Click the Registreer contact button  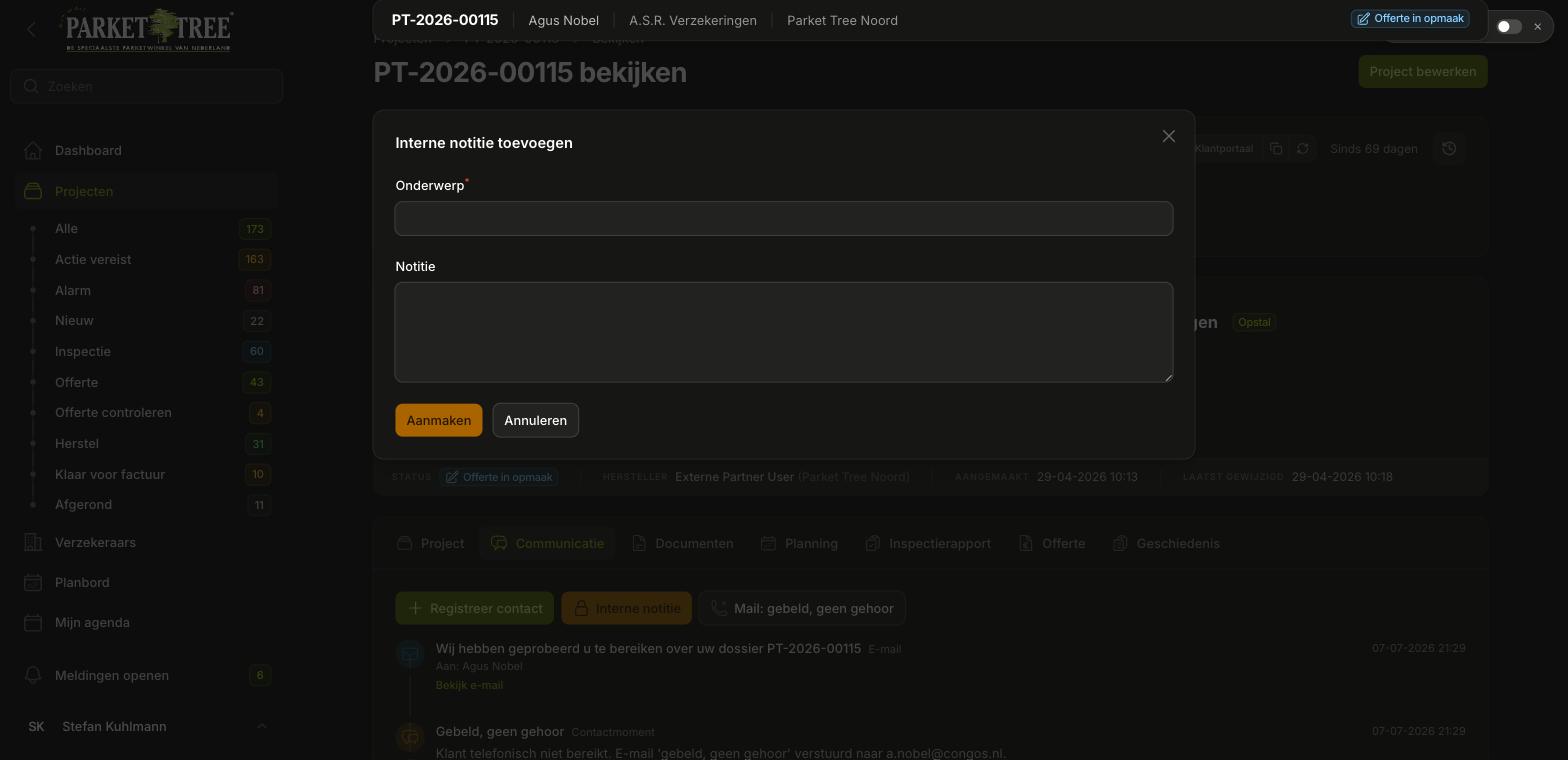[475, 608]
